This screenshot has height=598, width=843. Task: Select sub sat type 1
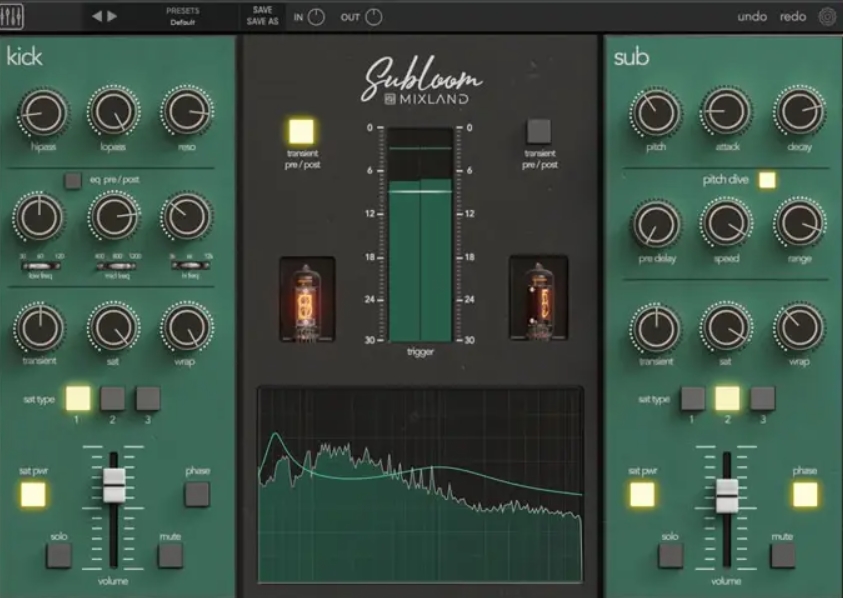tap(692, 398)
